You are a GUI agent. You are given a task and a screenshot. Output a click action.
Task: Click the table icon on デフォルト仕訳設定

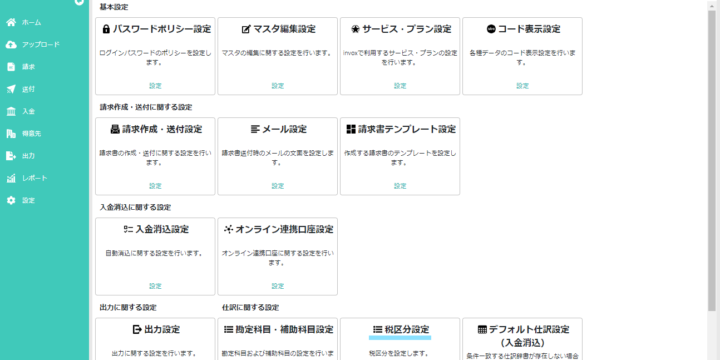482,329
